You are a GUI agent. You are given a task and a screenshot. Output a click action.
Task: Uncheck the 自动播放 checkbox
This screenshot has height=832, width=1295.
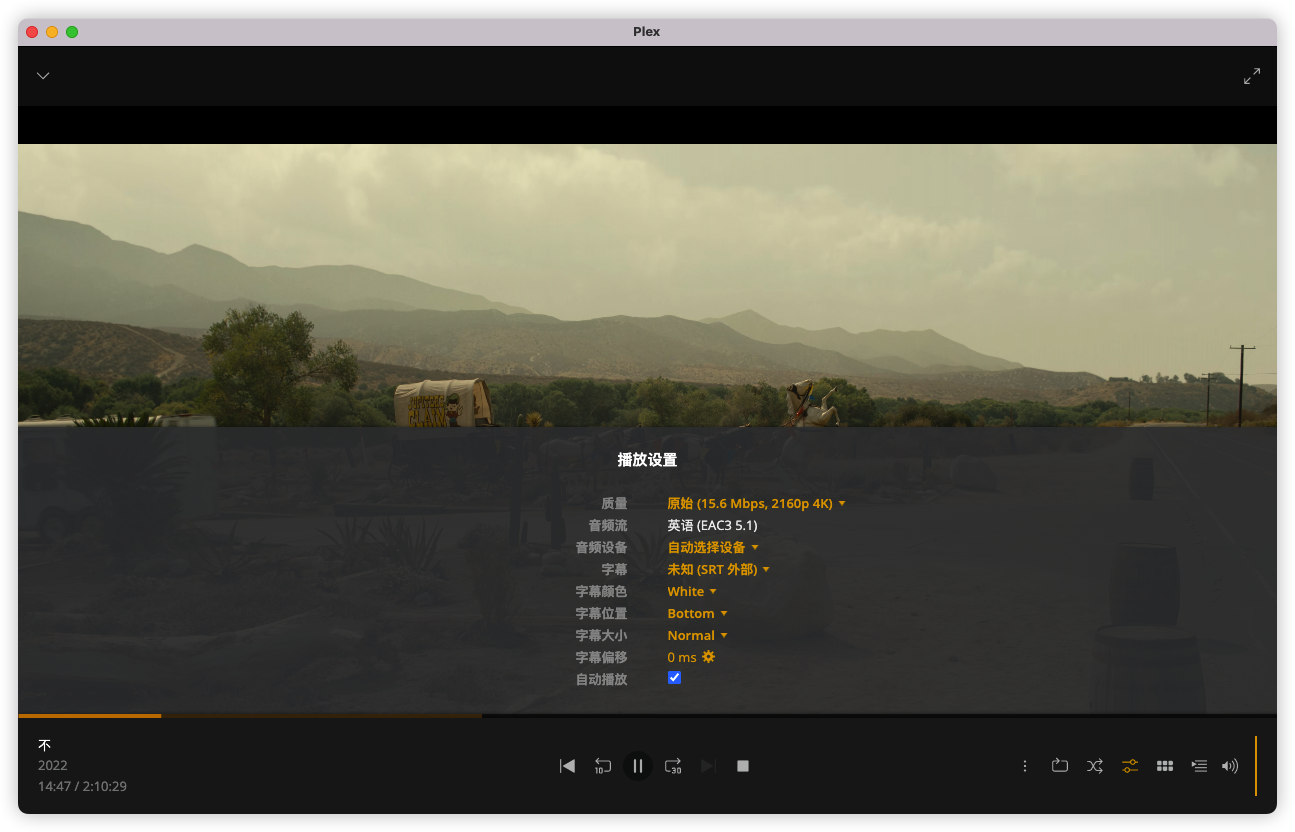674,678
